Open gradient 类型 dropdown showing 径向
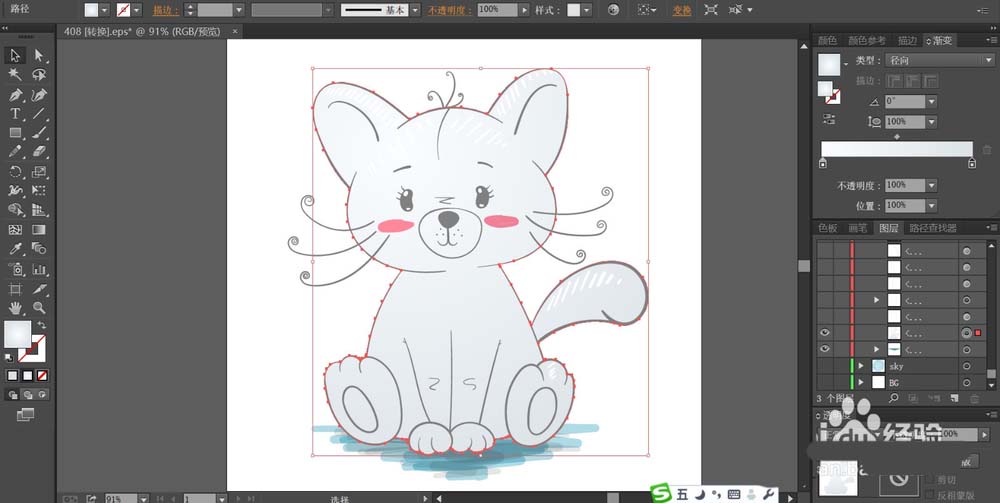Viewport: 1000px width, 503px height. [x=940, y=61]
